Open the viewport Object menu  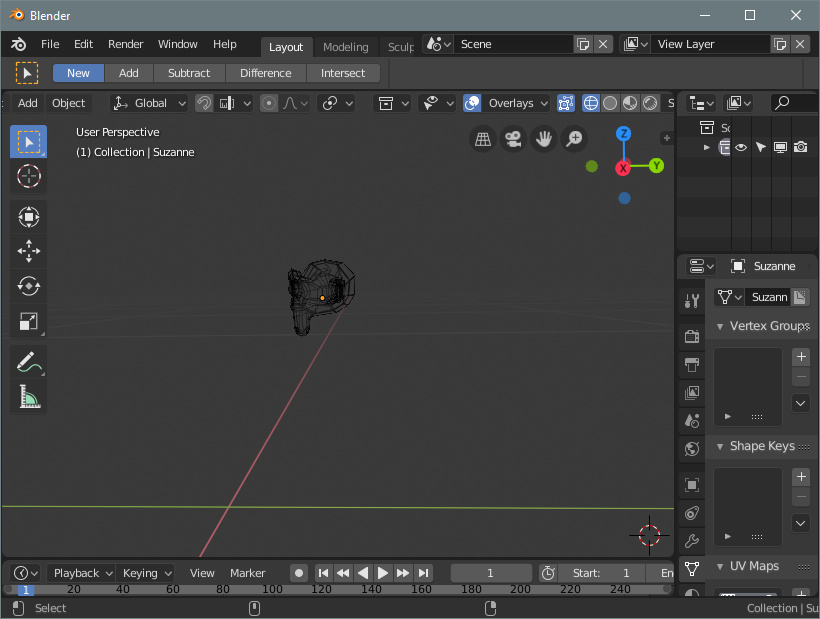pyautogui.click(x=69, y=103)
